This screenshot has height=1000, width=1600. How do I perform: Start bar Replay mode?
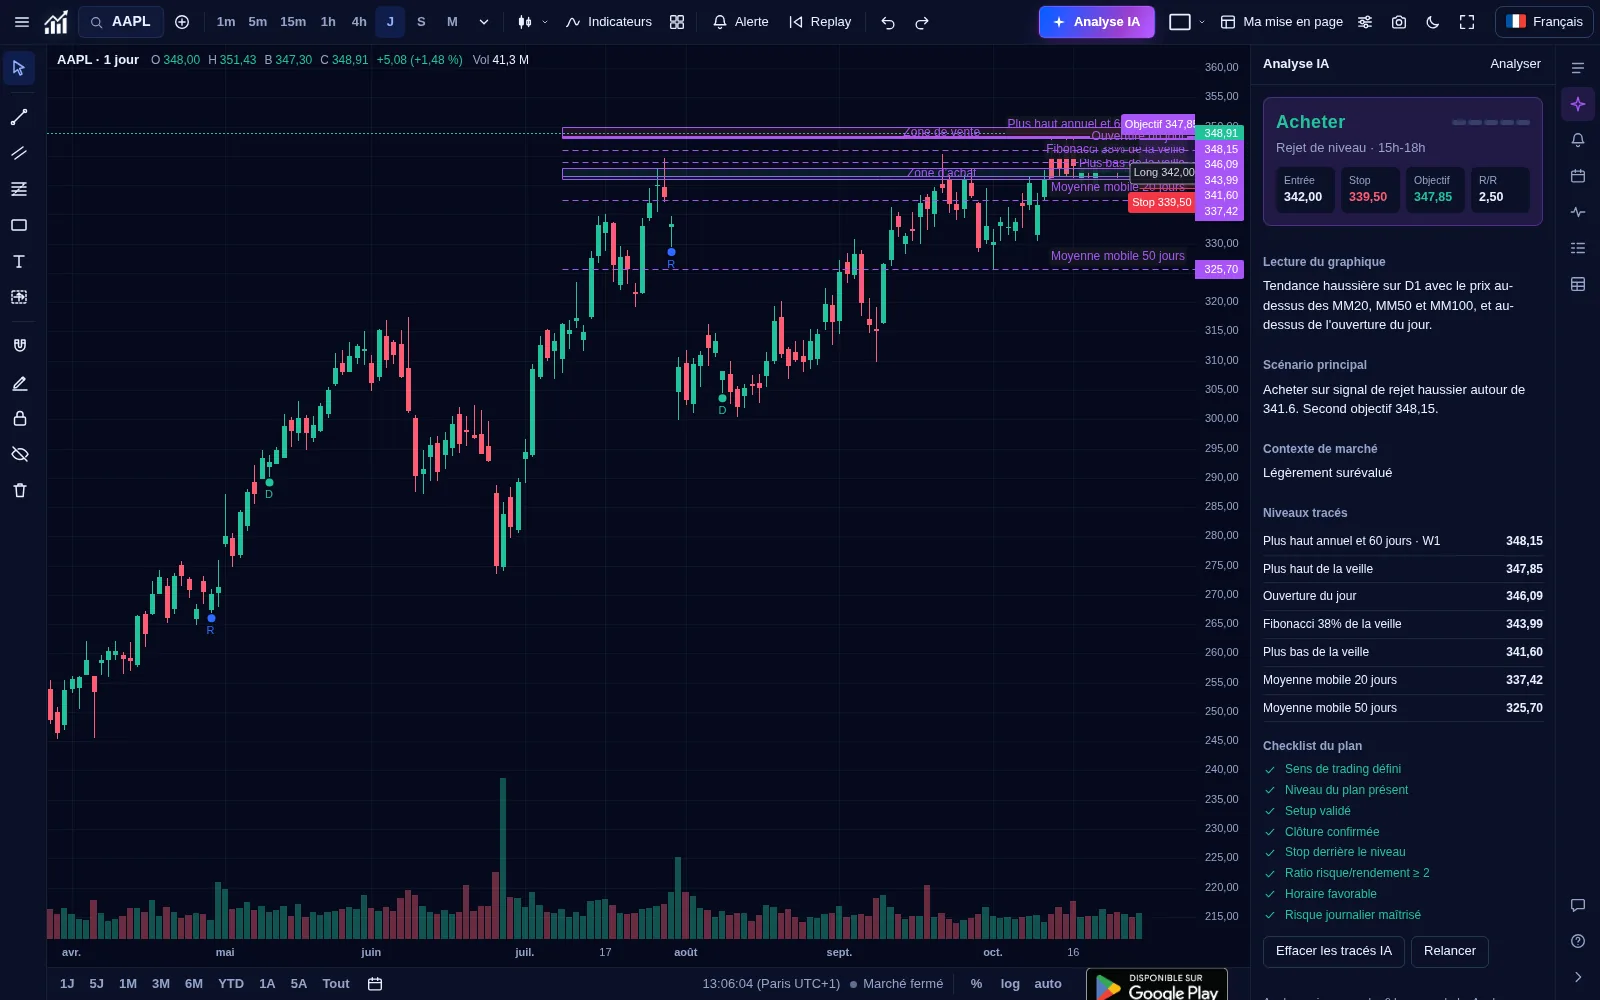click(820, 22)
